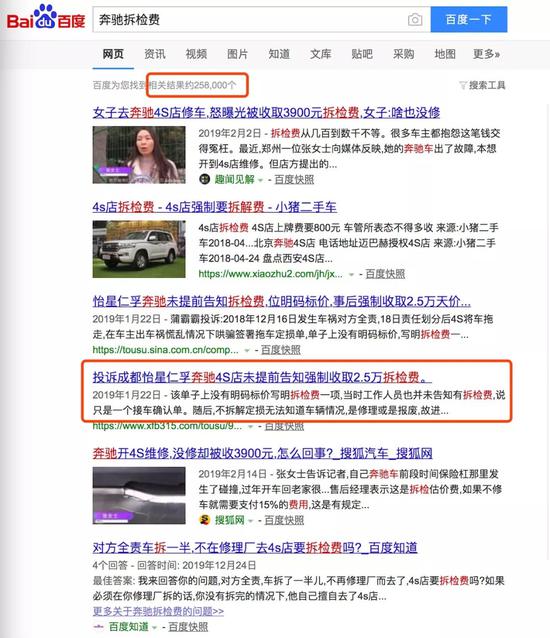Click 趣闻见解 source avatar icon

(x=205, y=179)
